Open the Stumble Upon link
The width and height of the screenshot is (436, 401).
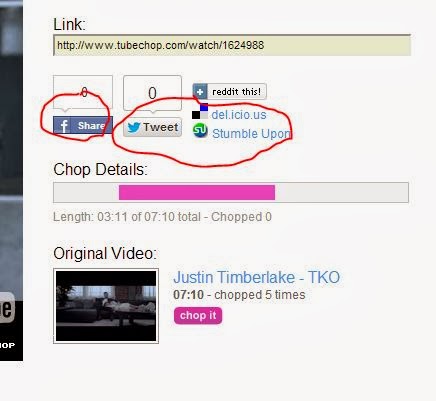(252, 134)
